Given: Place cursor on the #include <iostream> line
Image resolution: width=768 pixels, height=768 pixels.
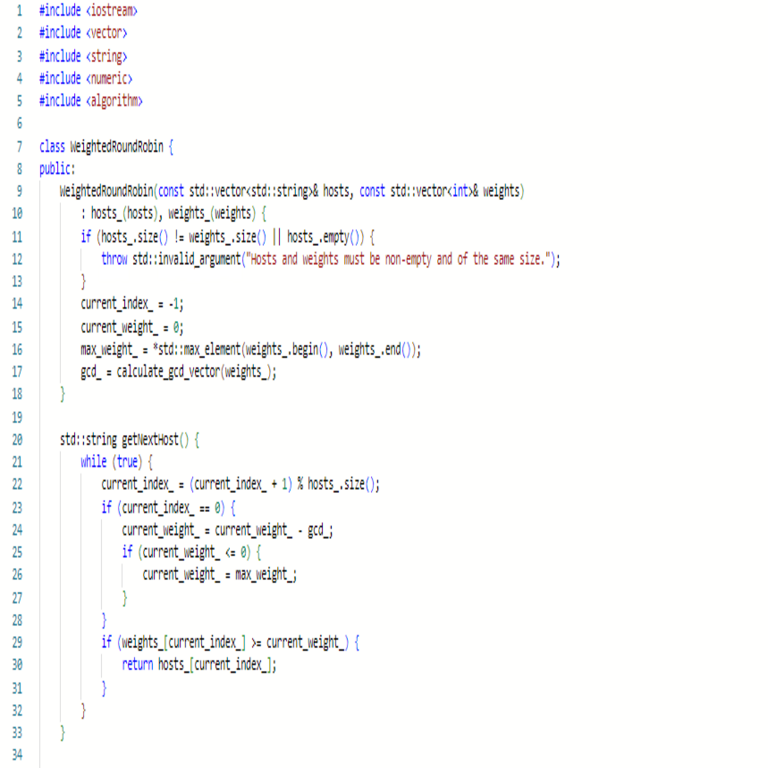Looking at the screenshot, I should click(88, 10).
